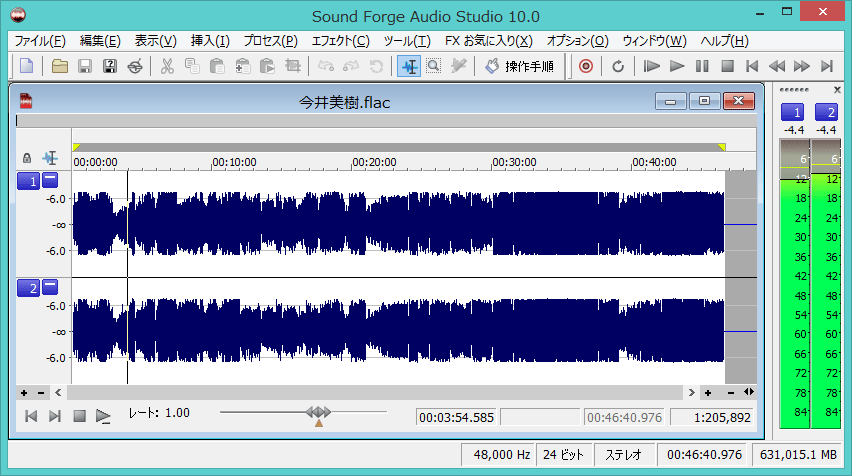Open the 表示(V) menu
This screenshot has height=476, width=852.
tap(155, 41)
